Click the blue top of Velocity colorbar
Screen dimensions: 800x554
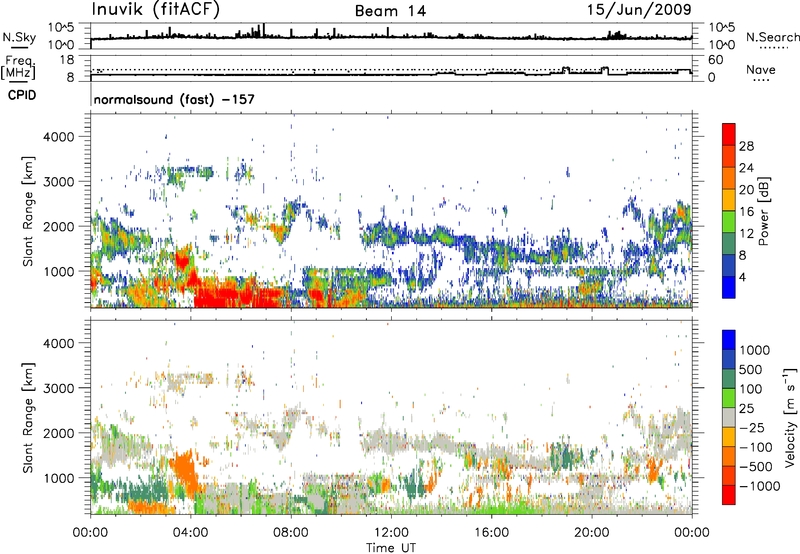point(729,340)
